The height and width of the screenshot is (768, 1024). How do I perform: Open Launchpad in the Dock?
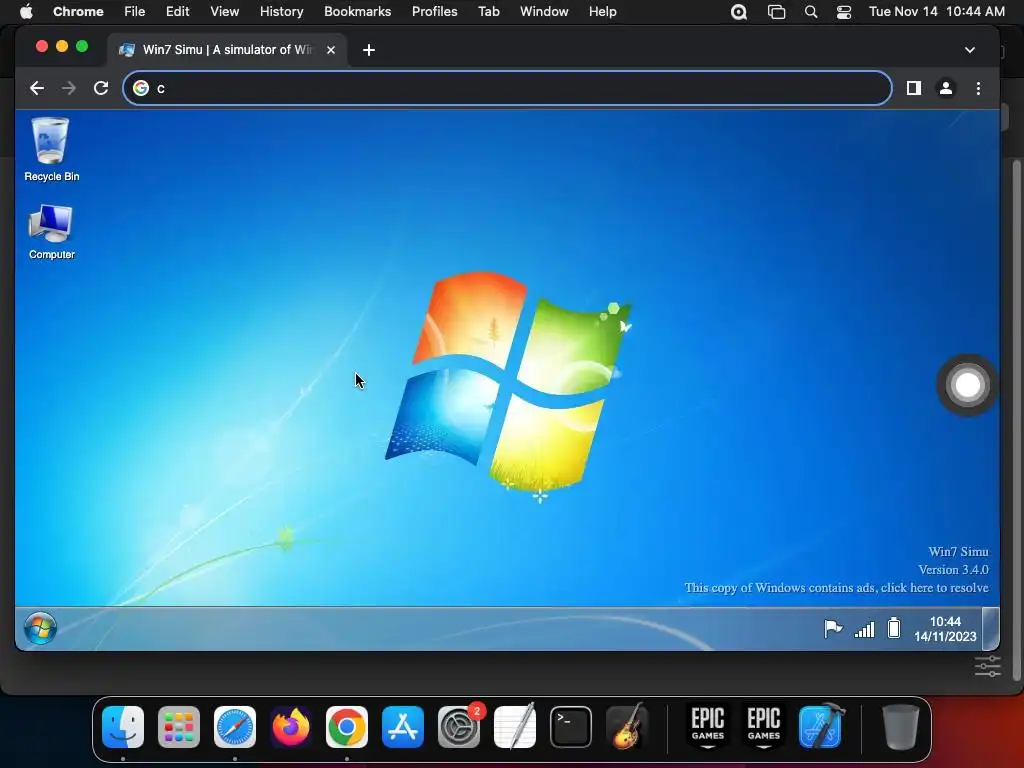click(179, 727)
